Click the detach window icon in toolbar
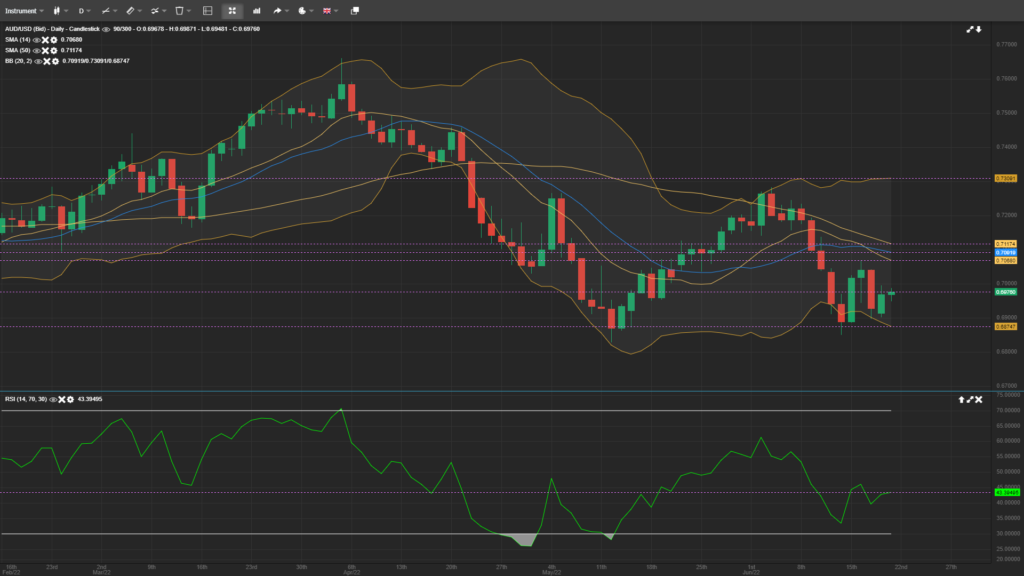The height and width of the screenshot is (576, 1024). pyautogui.click(x=354, y=10)
